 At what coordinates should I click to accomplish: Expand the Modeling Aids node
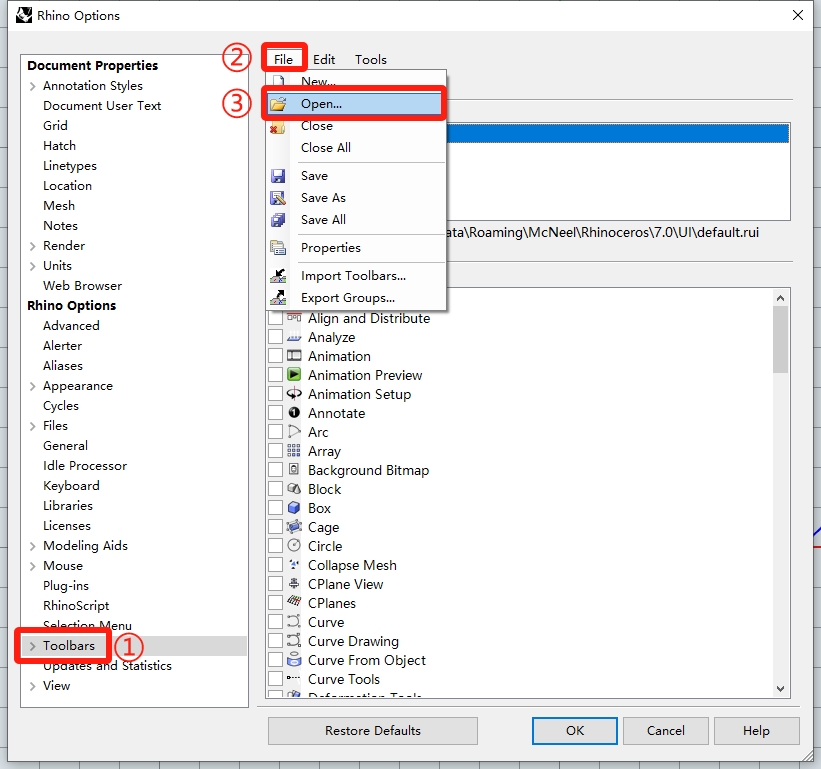pyautogui.click(x=32, y=546)
